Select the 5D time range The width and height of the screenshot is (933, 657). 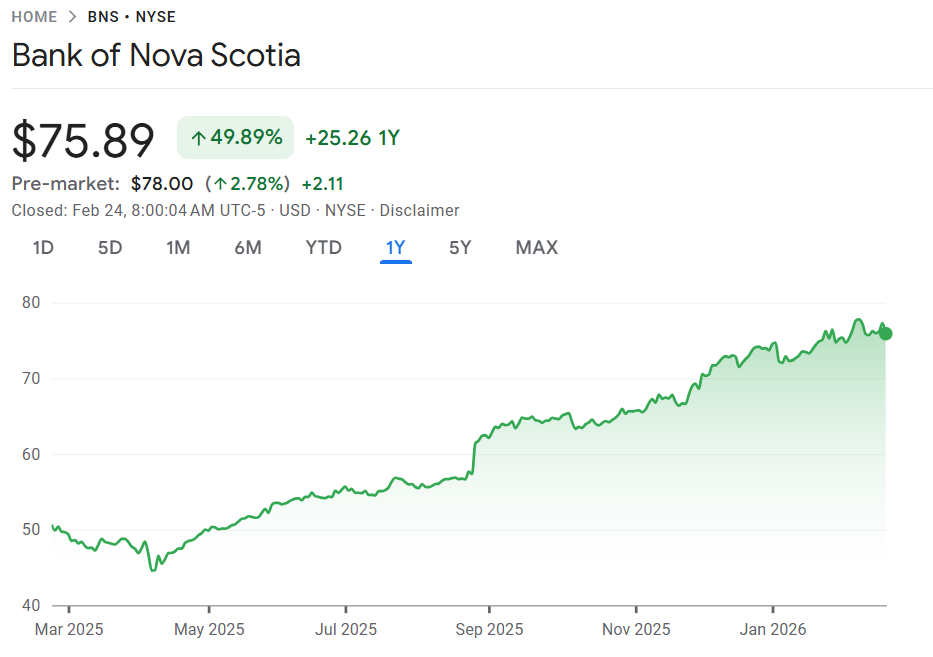(110, 248)
